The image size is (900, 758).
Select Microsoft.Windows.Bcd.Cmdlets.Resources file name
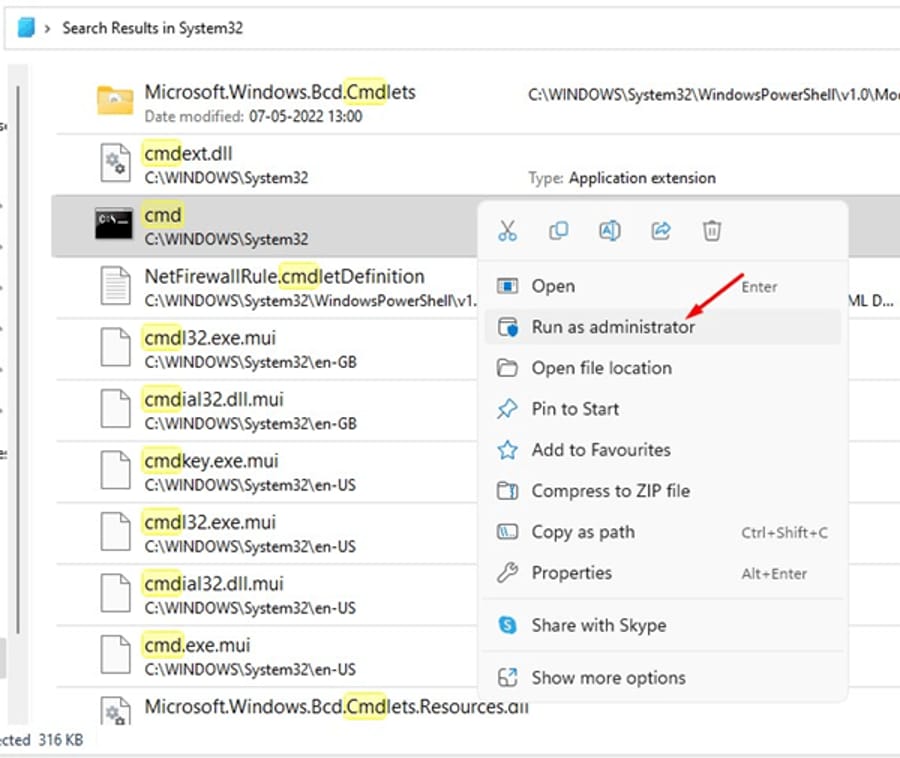pyautogui.click(x=336, y=706)
